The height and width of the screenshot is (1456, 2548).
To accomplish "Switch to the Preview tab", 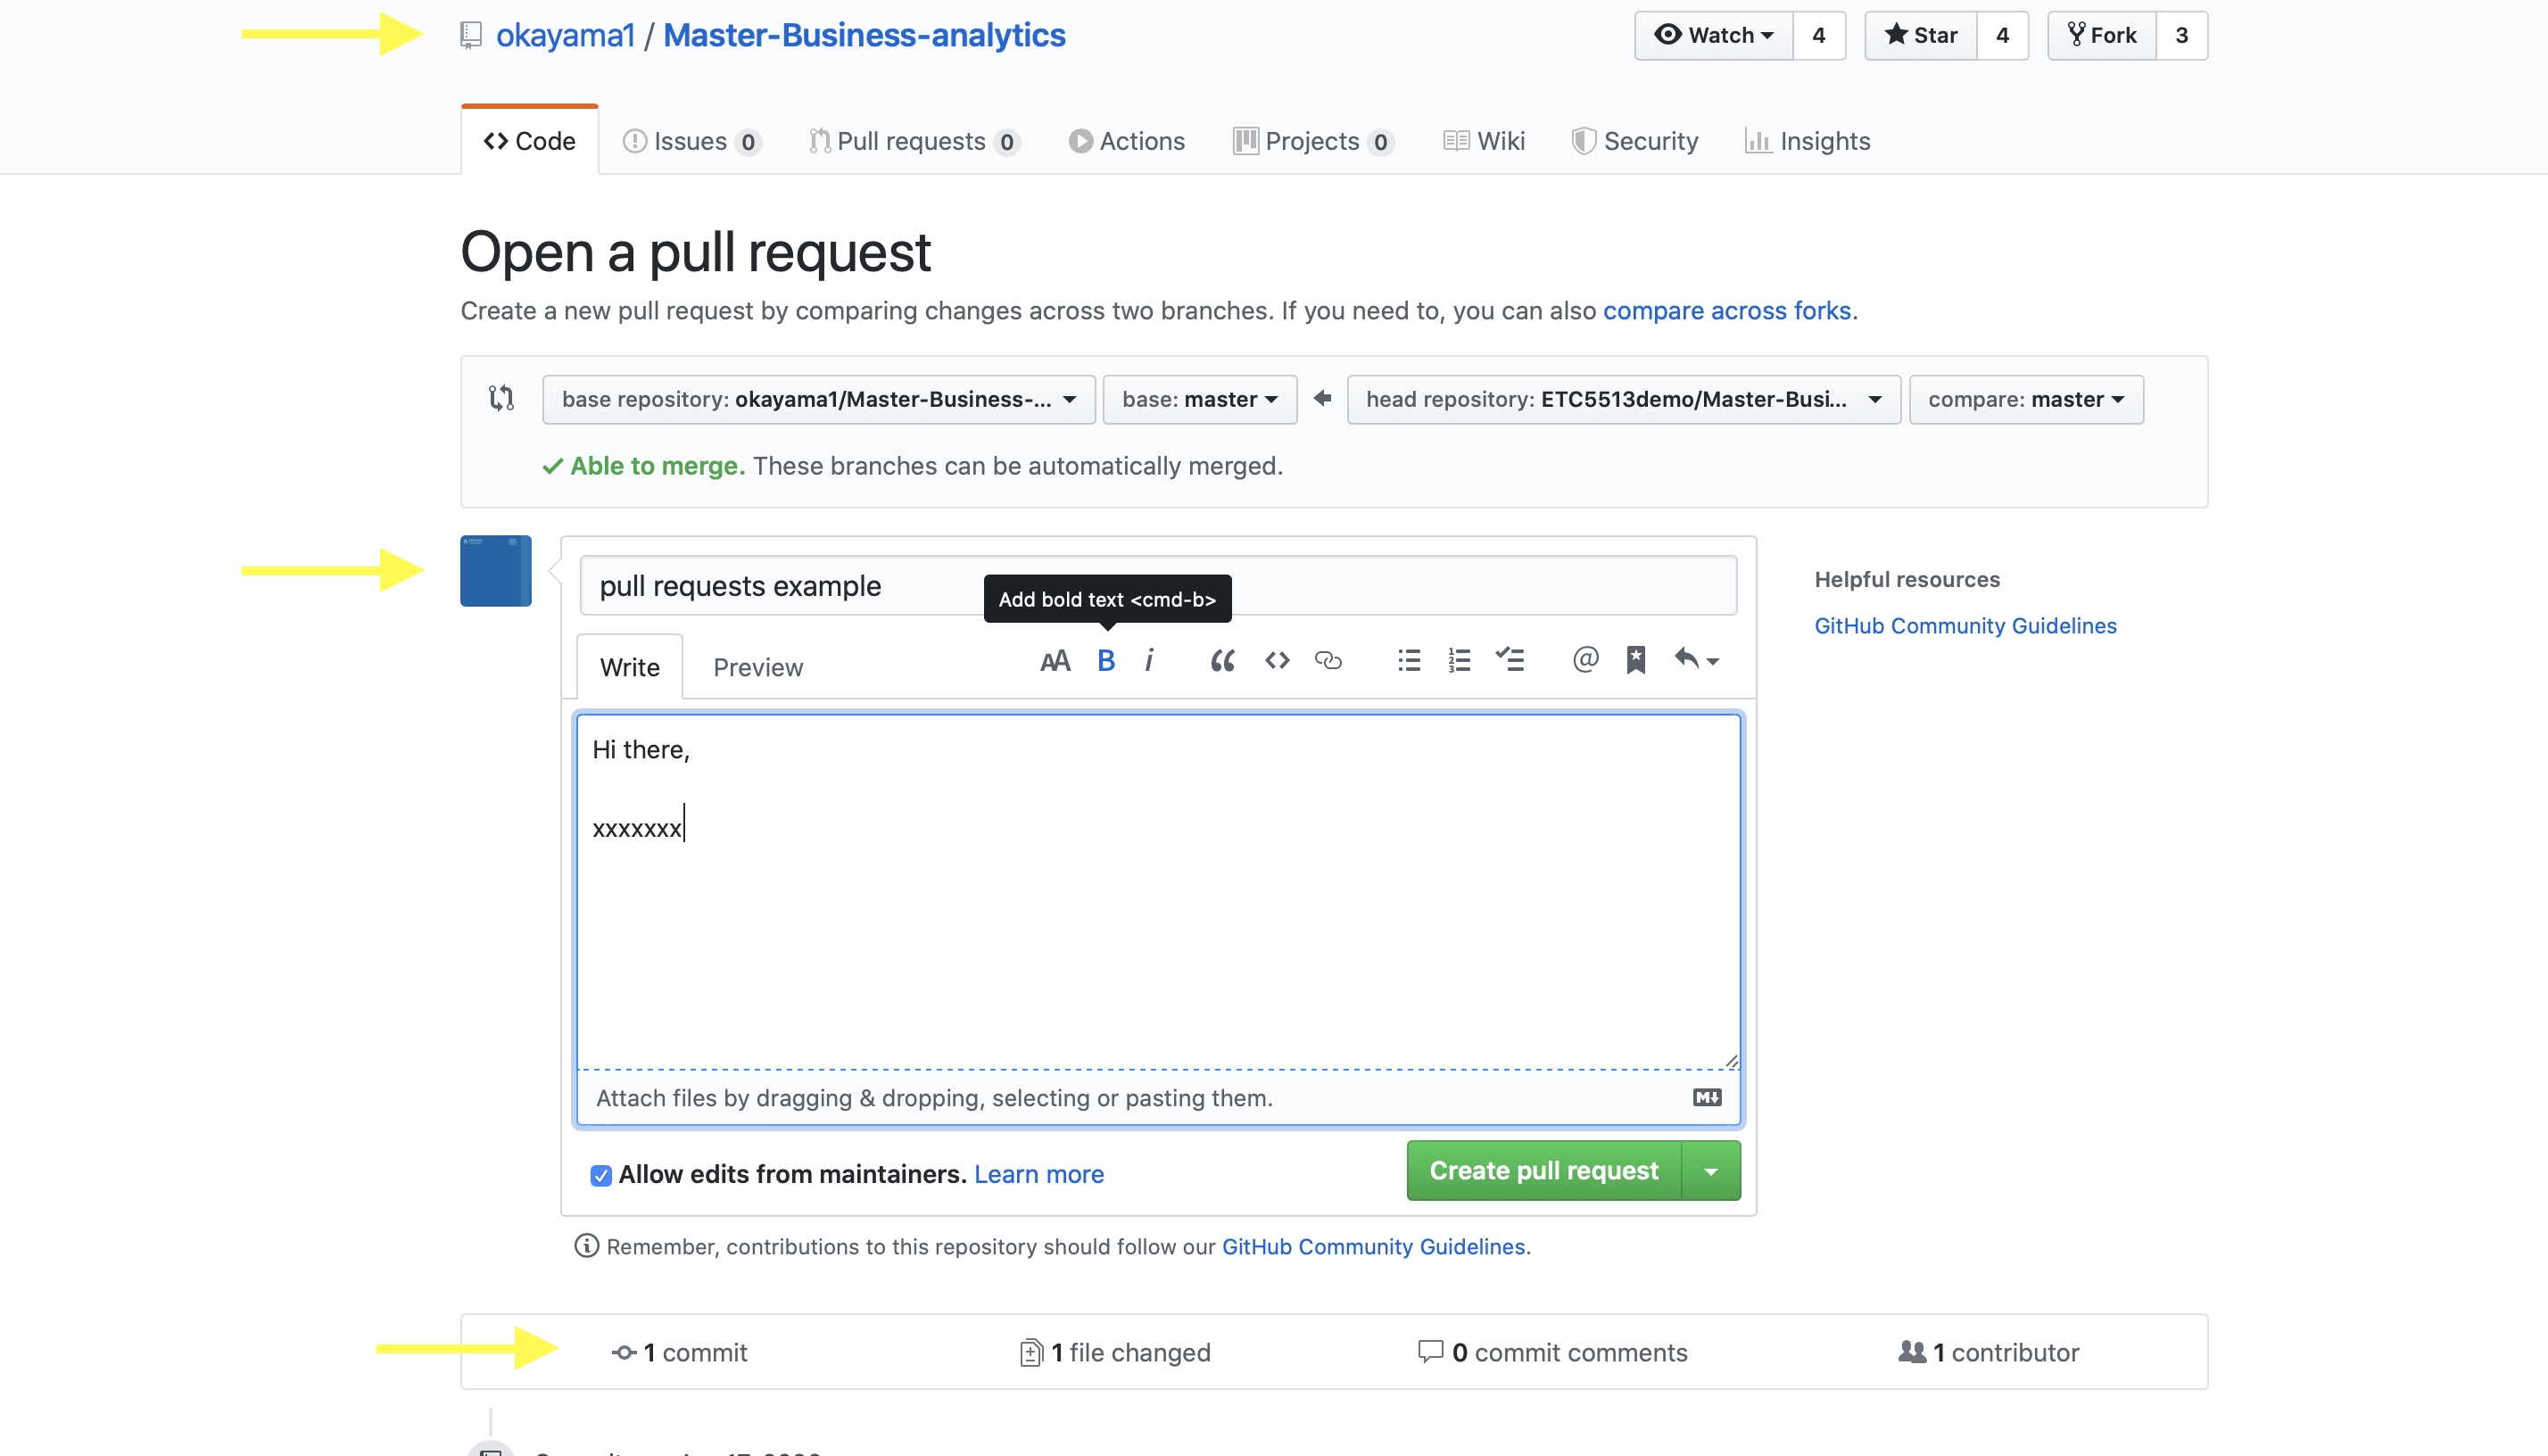I will click(x=757, y=667).
